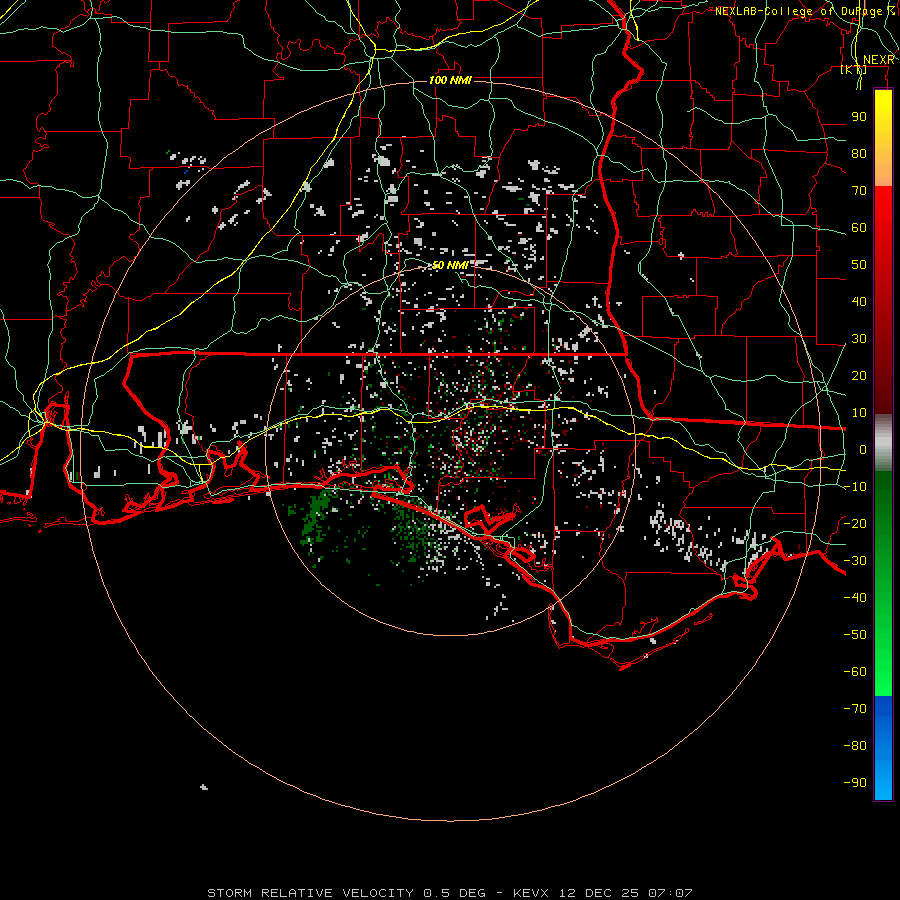Click the -90 knot value on scale
Image resolution: width=900 pixels, height=900 pixels.
tap(855, 783)
